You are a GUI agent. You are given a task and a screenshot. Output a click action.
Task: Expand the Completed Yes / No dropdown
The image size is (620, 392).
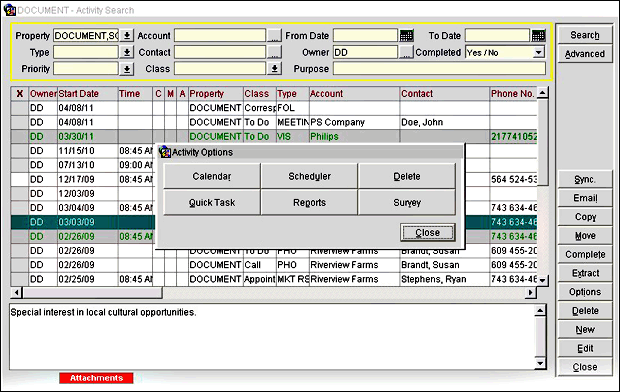coord(538,52)
